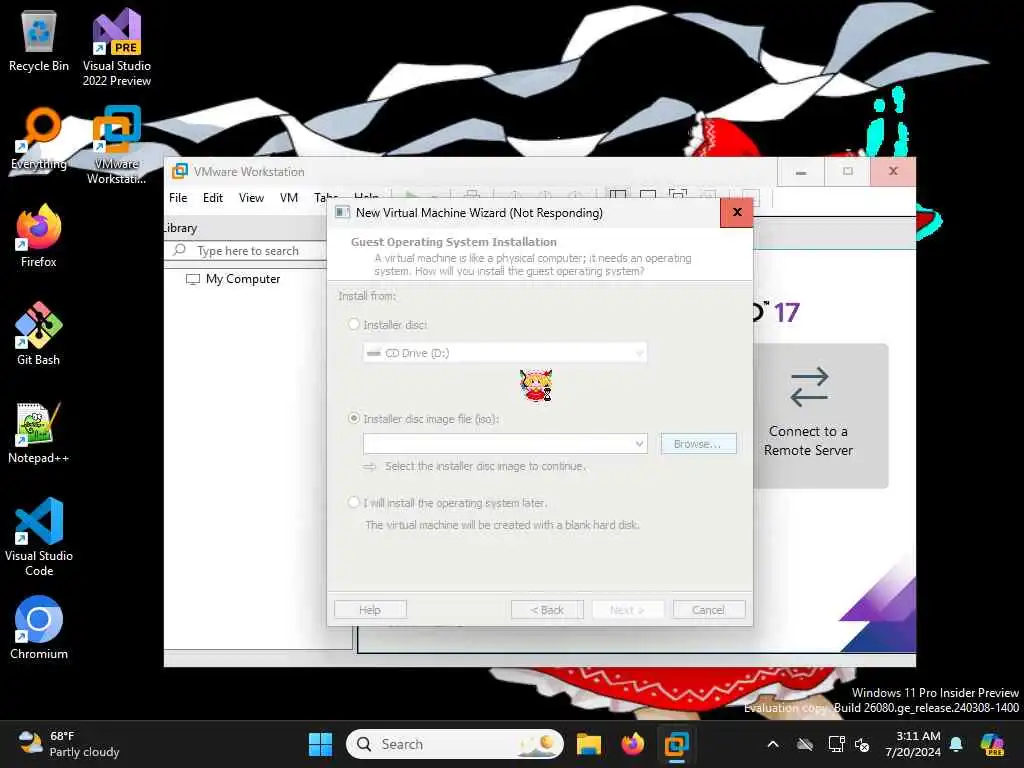Click the VMware full screen toolbar icon

tap(678, 195)
